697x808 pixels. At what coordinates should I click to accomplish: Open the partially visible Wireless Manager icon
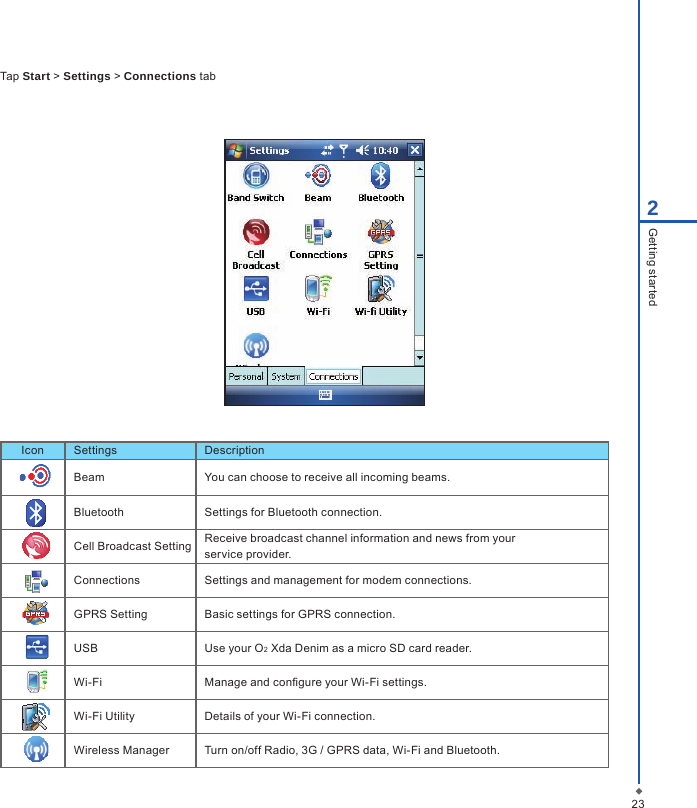[256, 346]
